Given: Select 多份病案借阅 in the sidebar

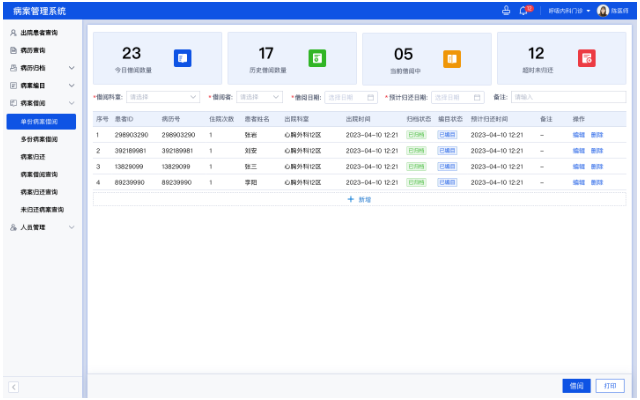Looking at the screenshot, I should 39,139.
